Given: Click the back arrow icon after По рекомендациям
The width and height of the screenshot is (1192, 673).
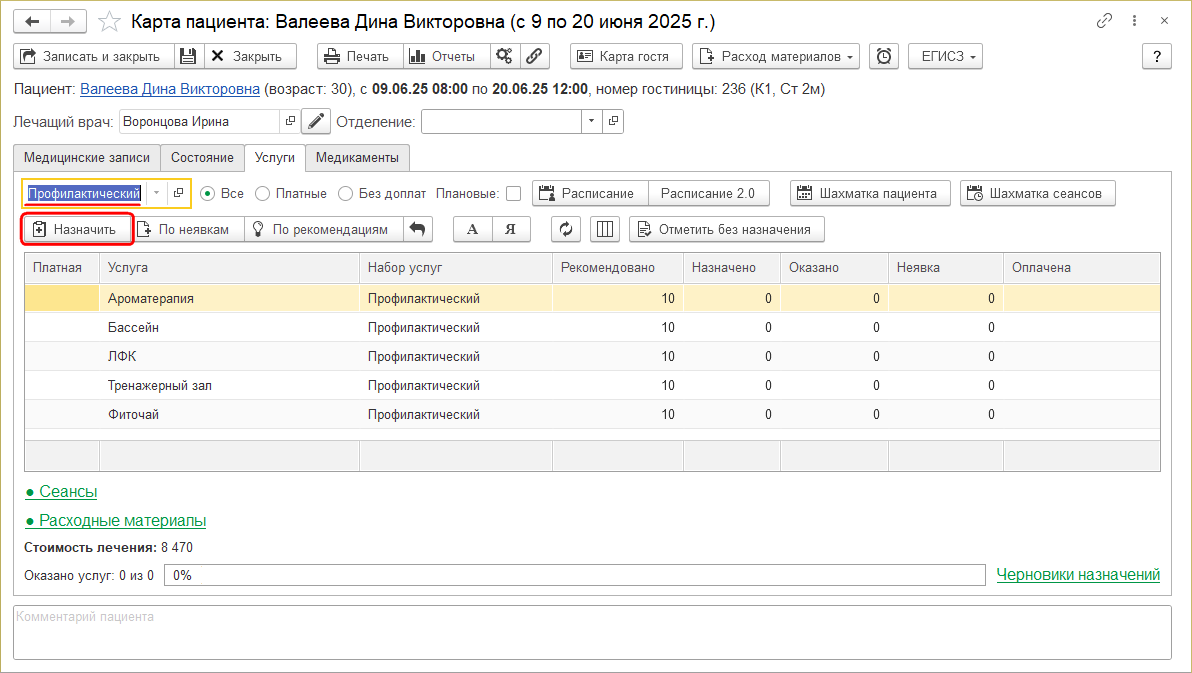Looking at the screenshot, I should (x=418, y=229).
